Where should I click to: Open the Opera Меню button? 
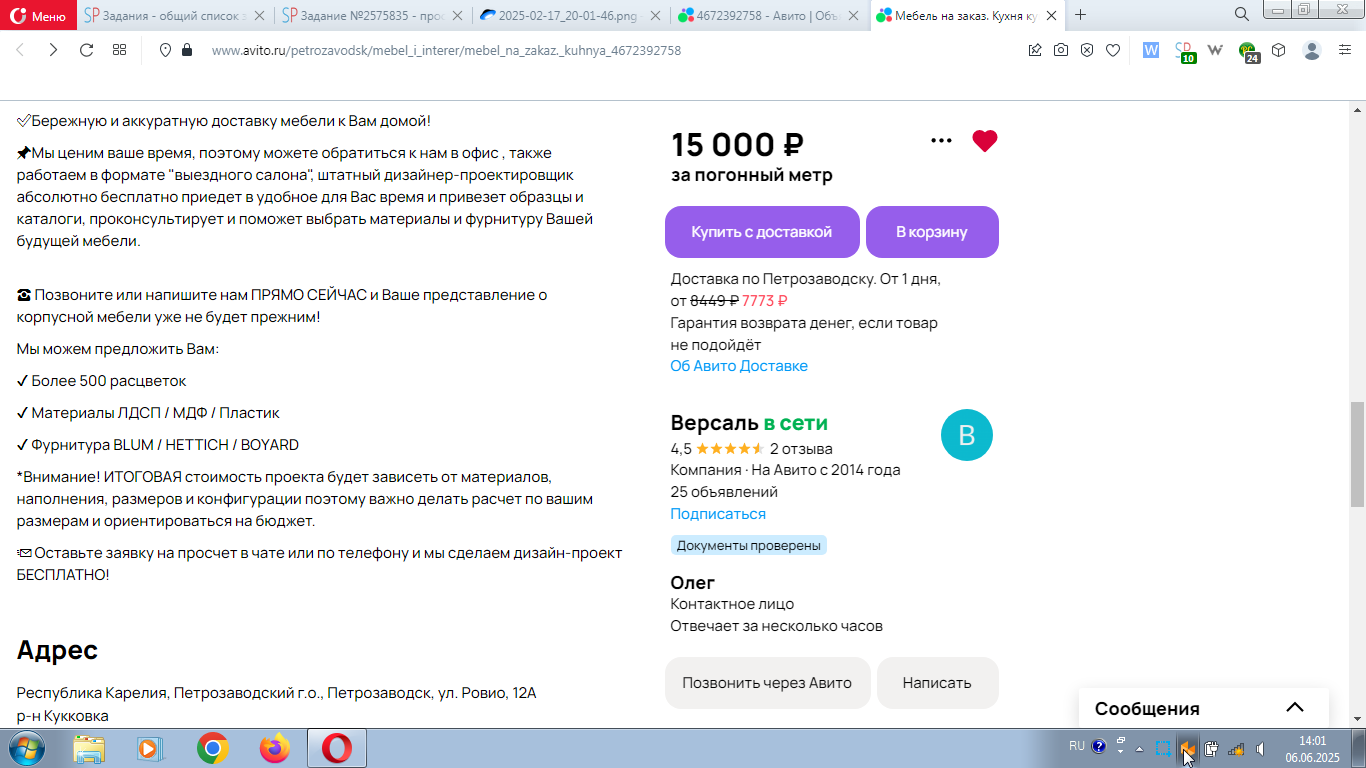38,15
